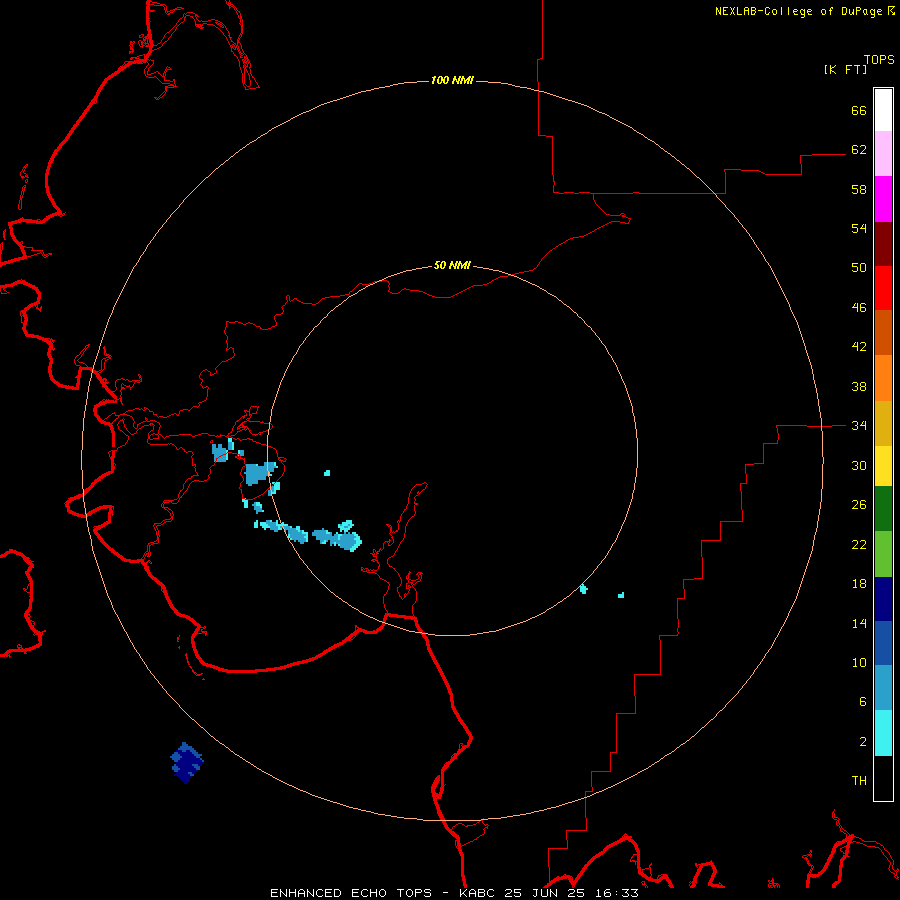Click the "100 NMI" range ring label
Image resolution: width=900 pixels, height=900 pixels.
pos(452,80)
